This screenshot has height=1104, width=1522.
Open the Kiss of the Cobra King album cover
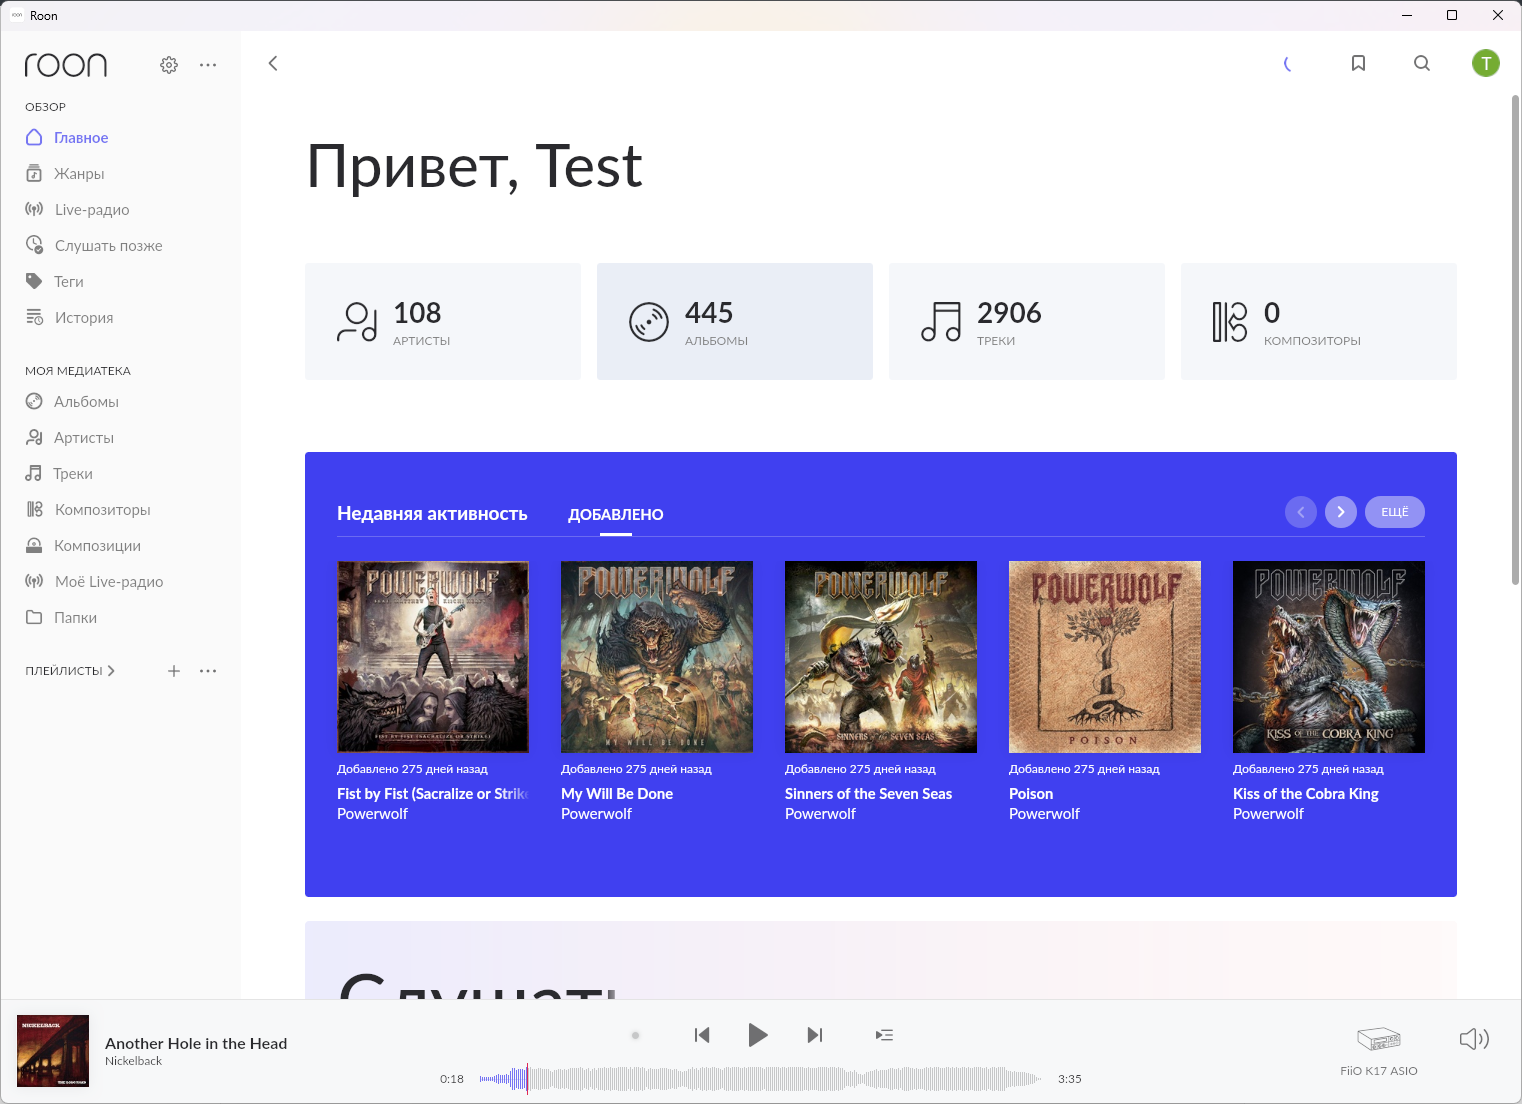[x=1329, y=657]
